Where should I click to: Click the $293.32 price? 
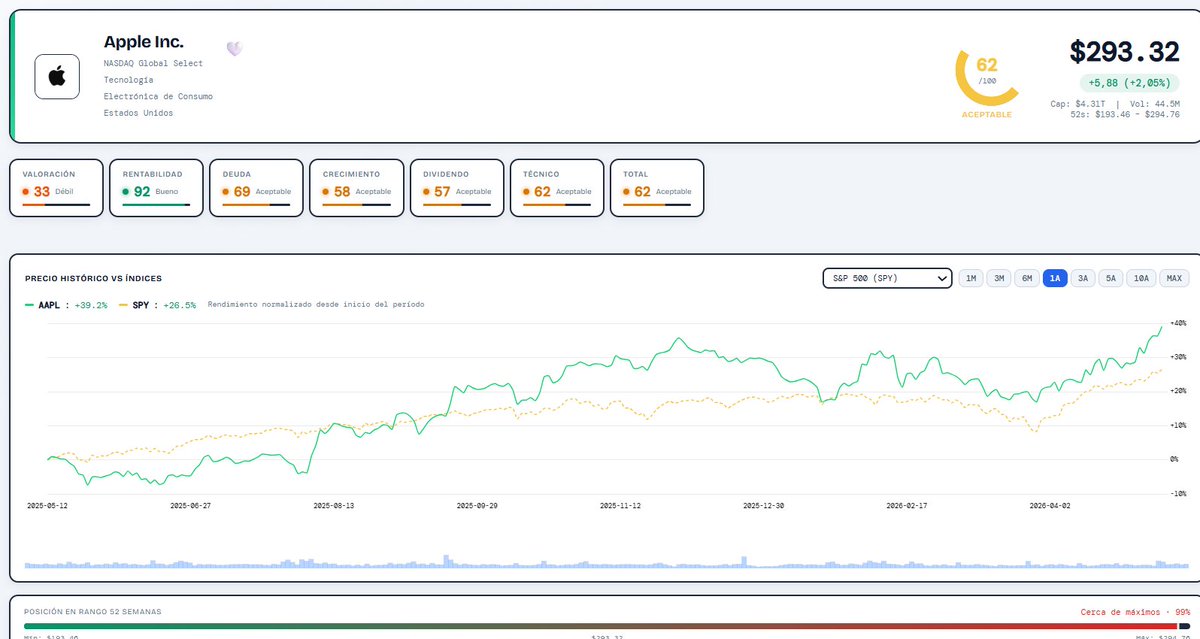[1124, 52]
